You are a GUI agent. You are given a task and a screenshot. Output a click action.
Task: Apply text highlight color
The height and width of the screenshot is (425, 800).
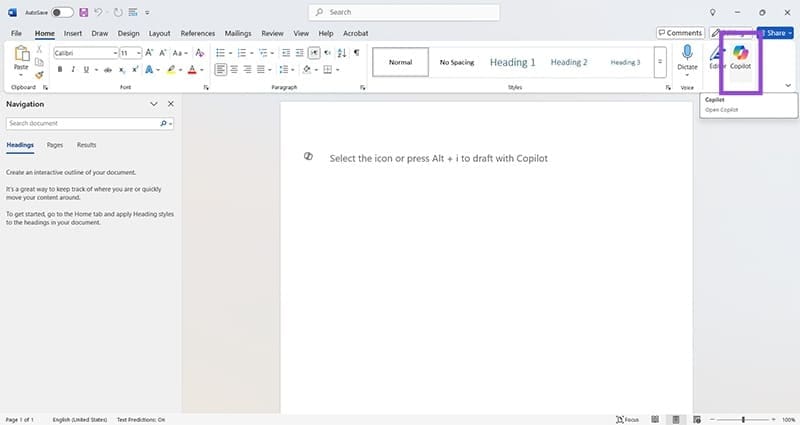[171, 70]
